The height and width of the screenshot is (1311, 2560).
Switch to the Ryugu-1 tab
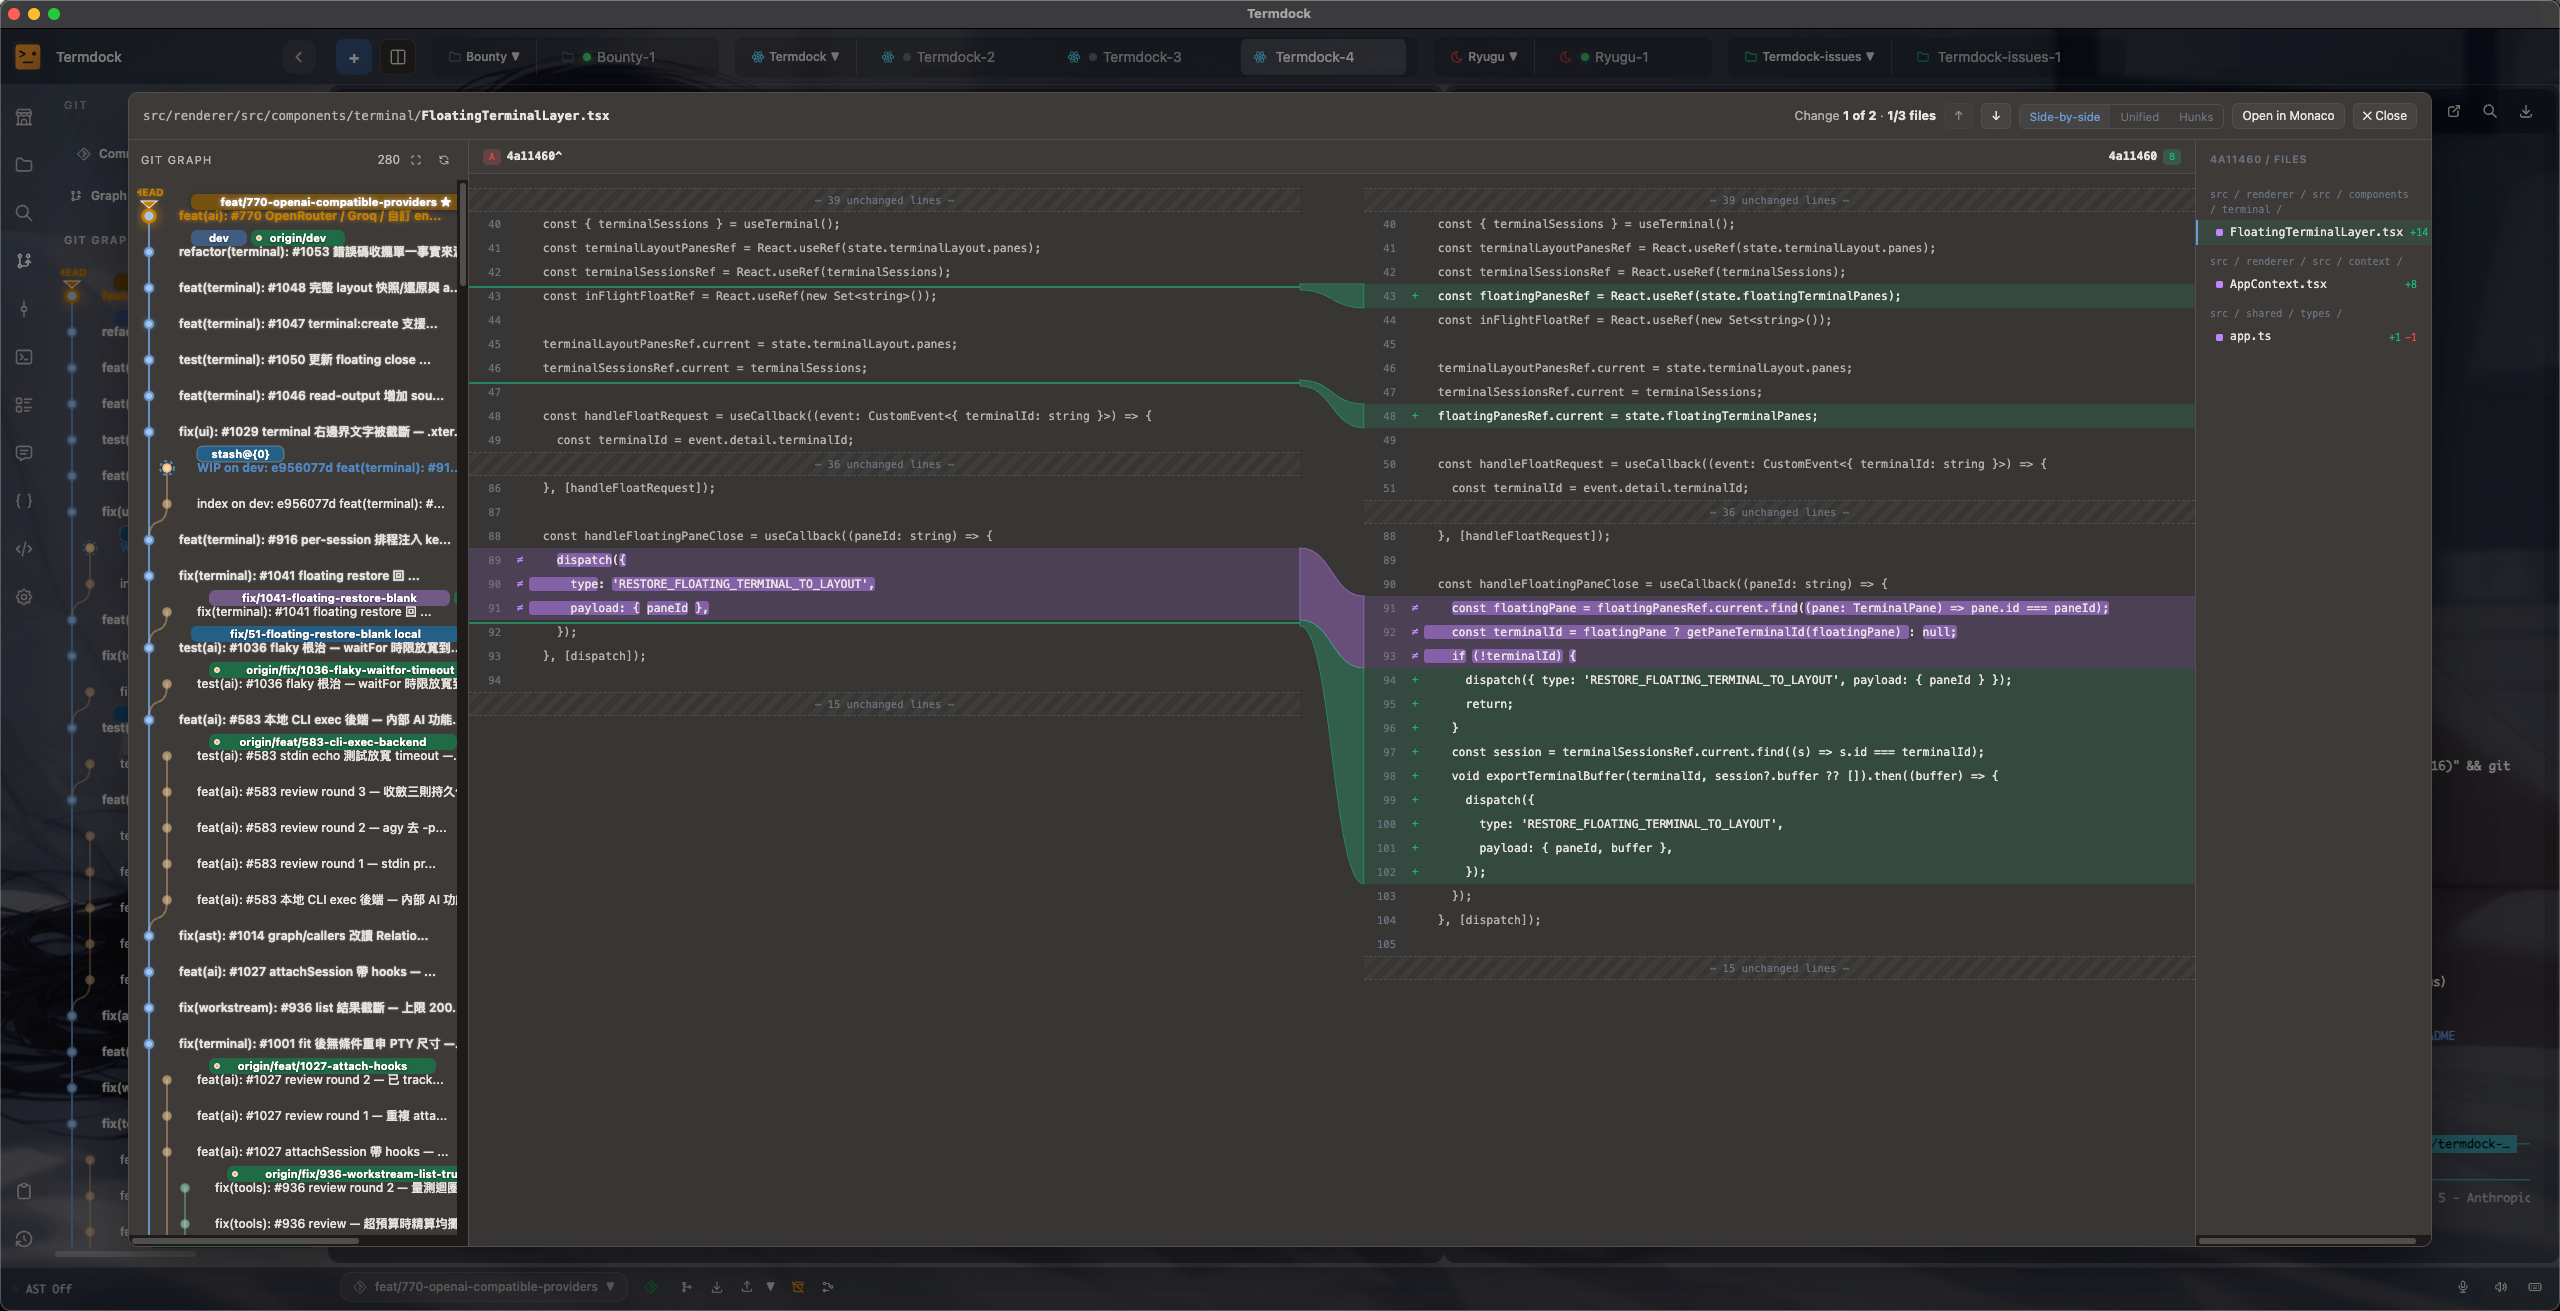point(1620,57)
